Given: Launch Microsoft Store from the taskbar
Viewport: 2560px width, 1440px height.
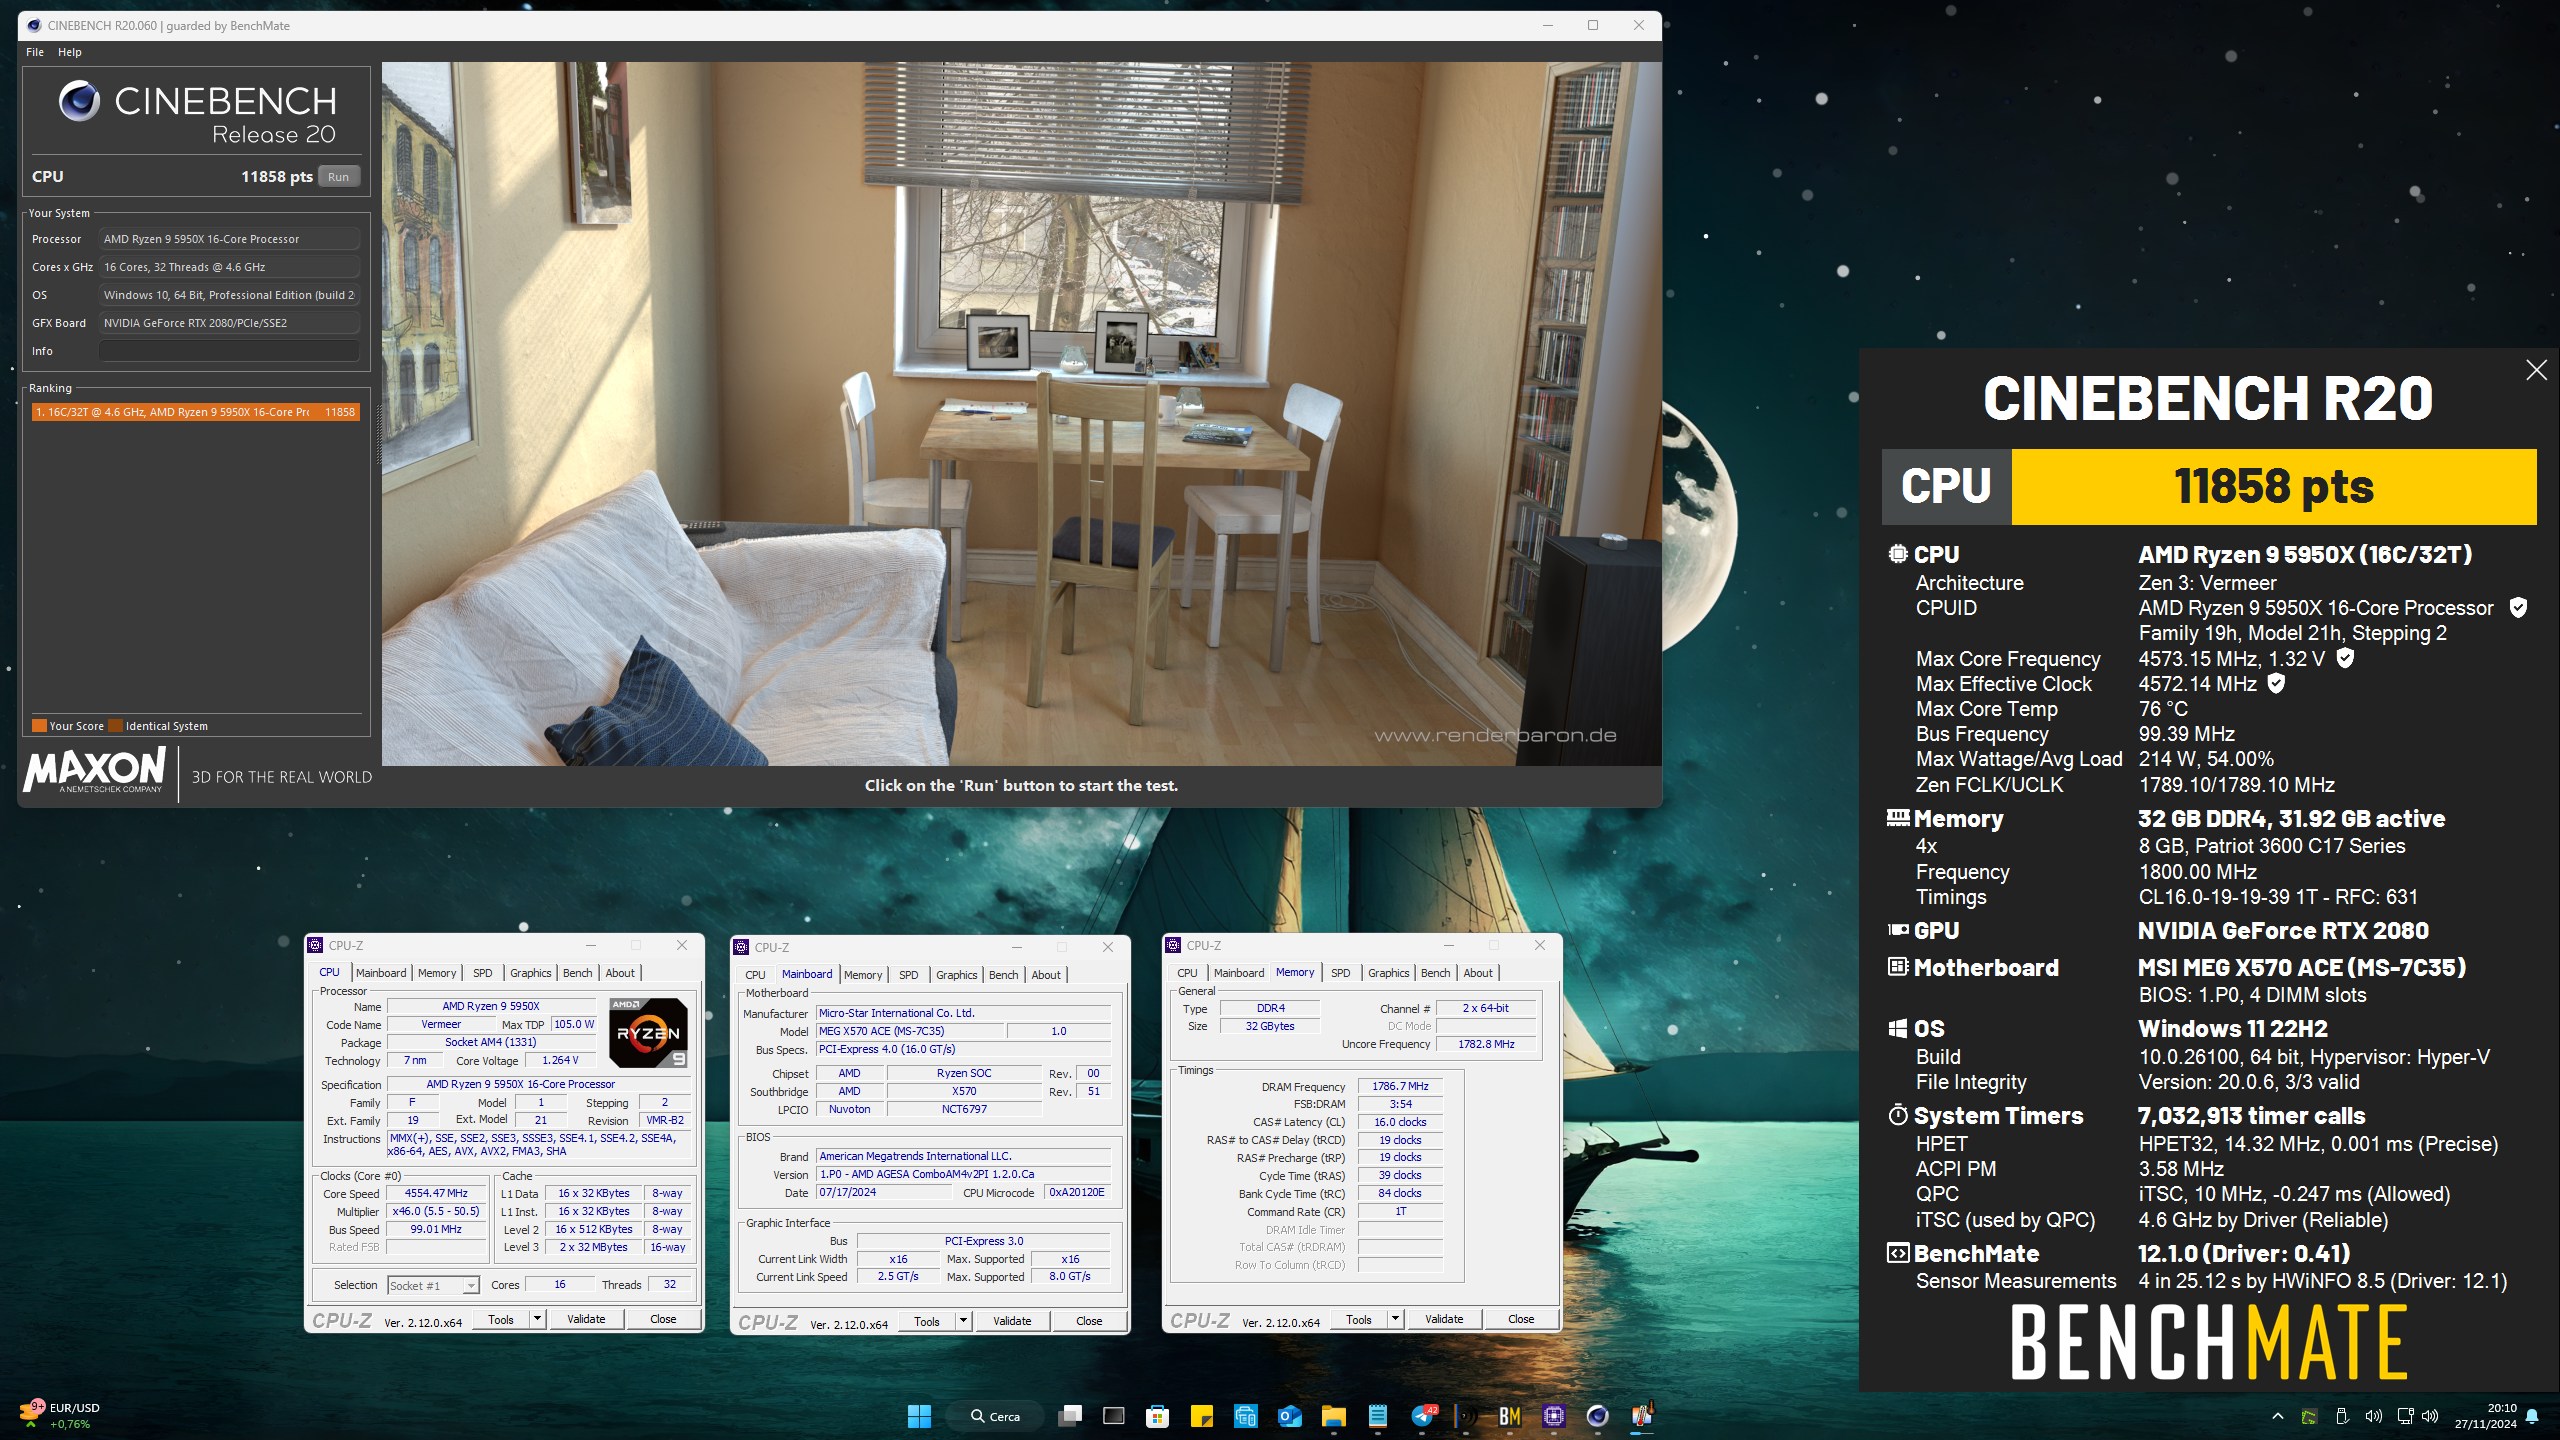Looking at the screenshot, I should [1157, 1416].
